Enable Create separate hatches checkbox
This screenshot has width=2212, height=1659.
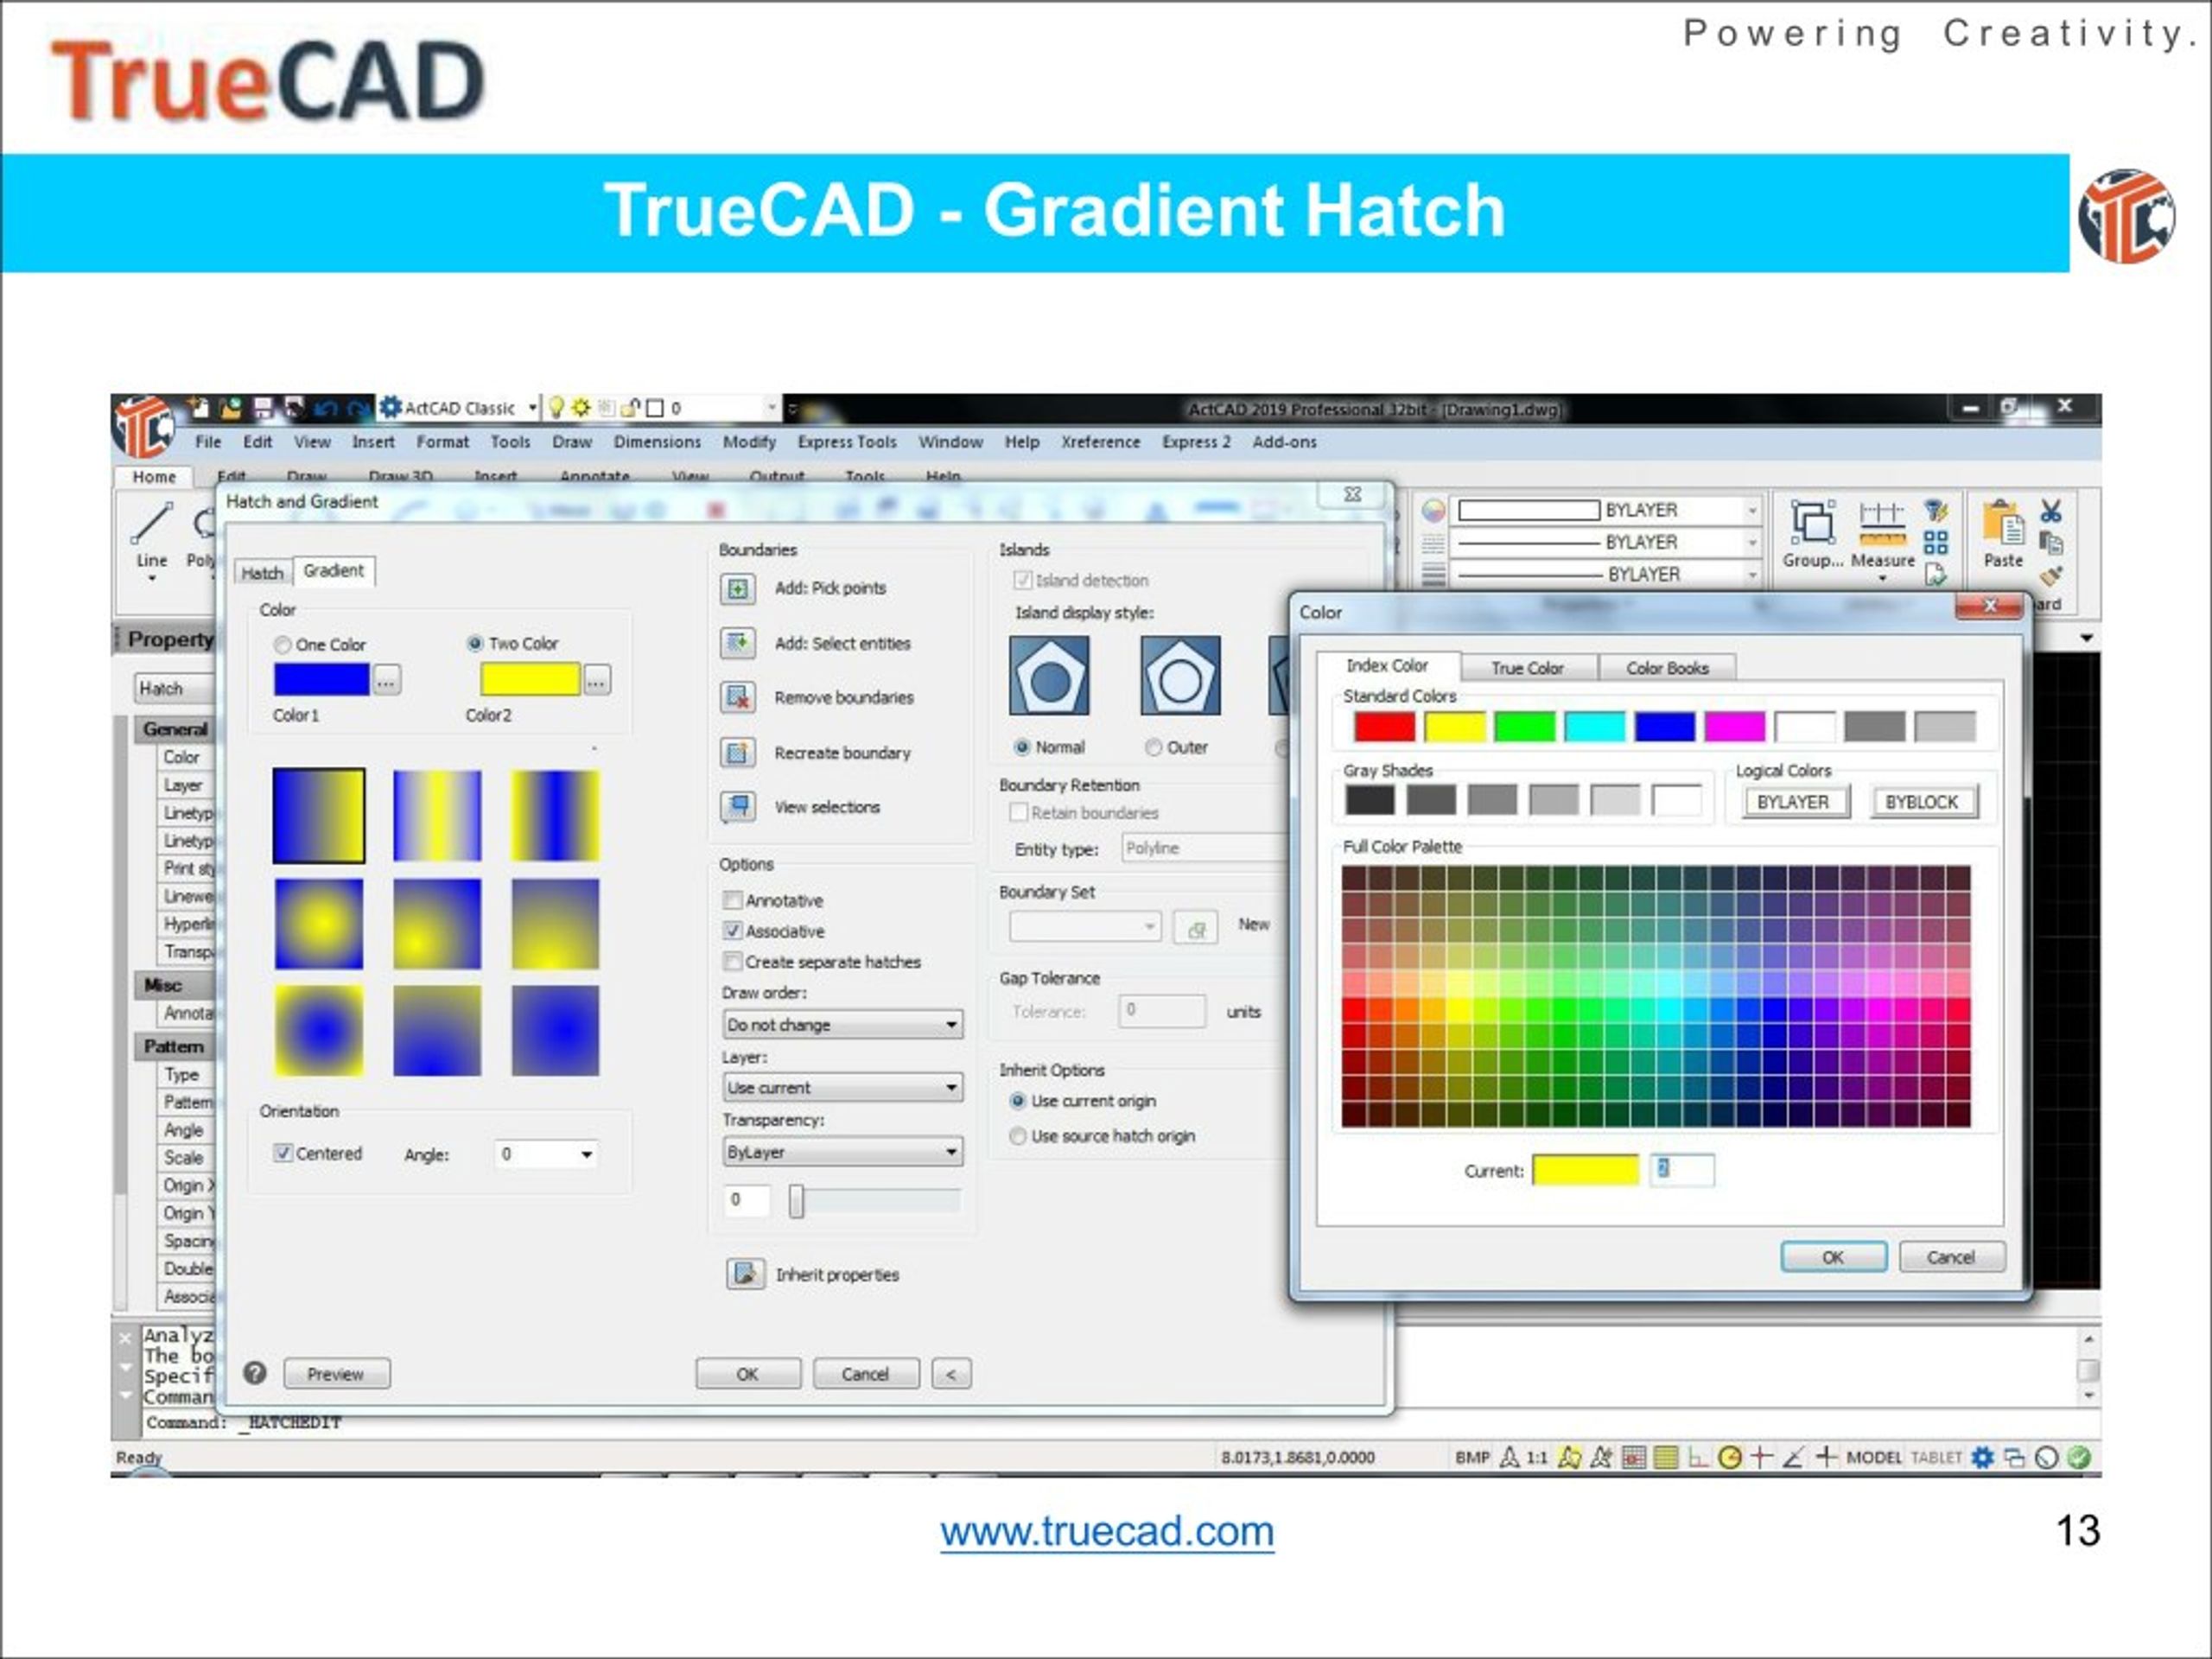coord(732,962)
